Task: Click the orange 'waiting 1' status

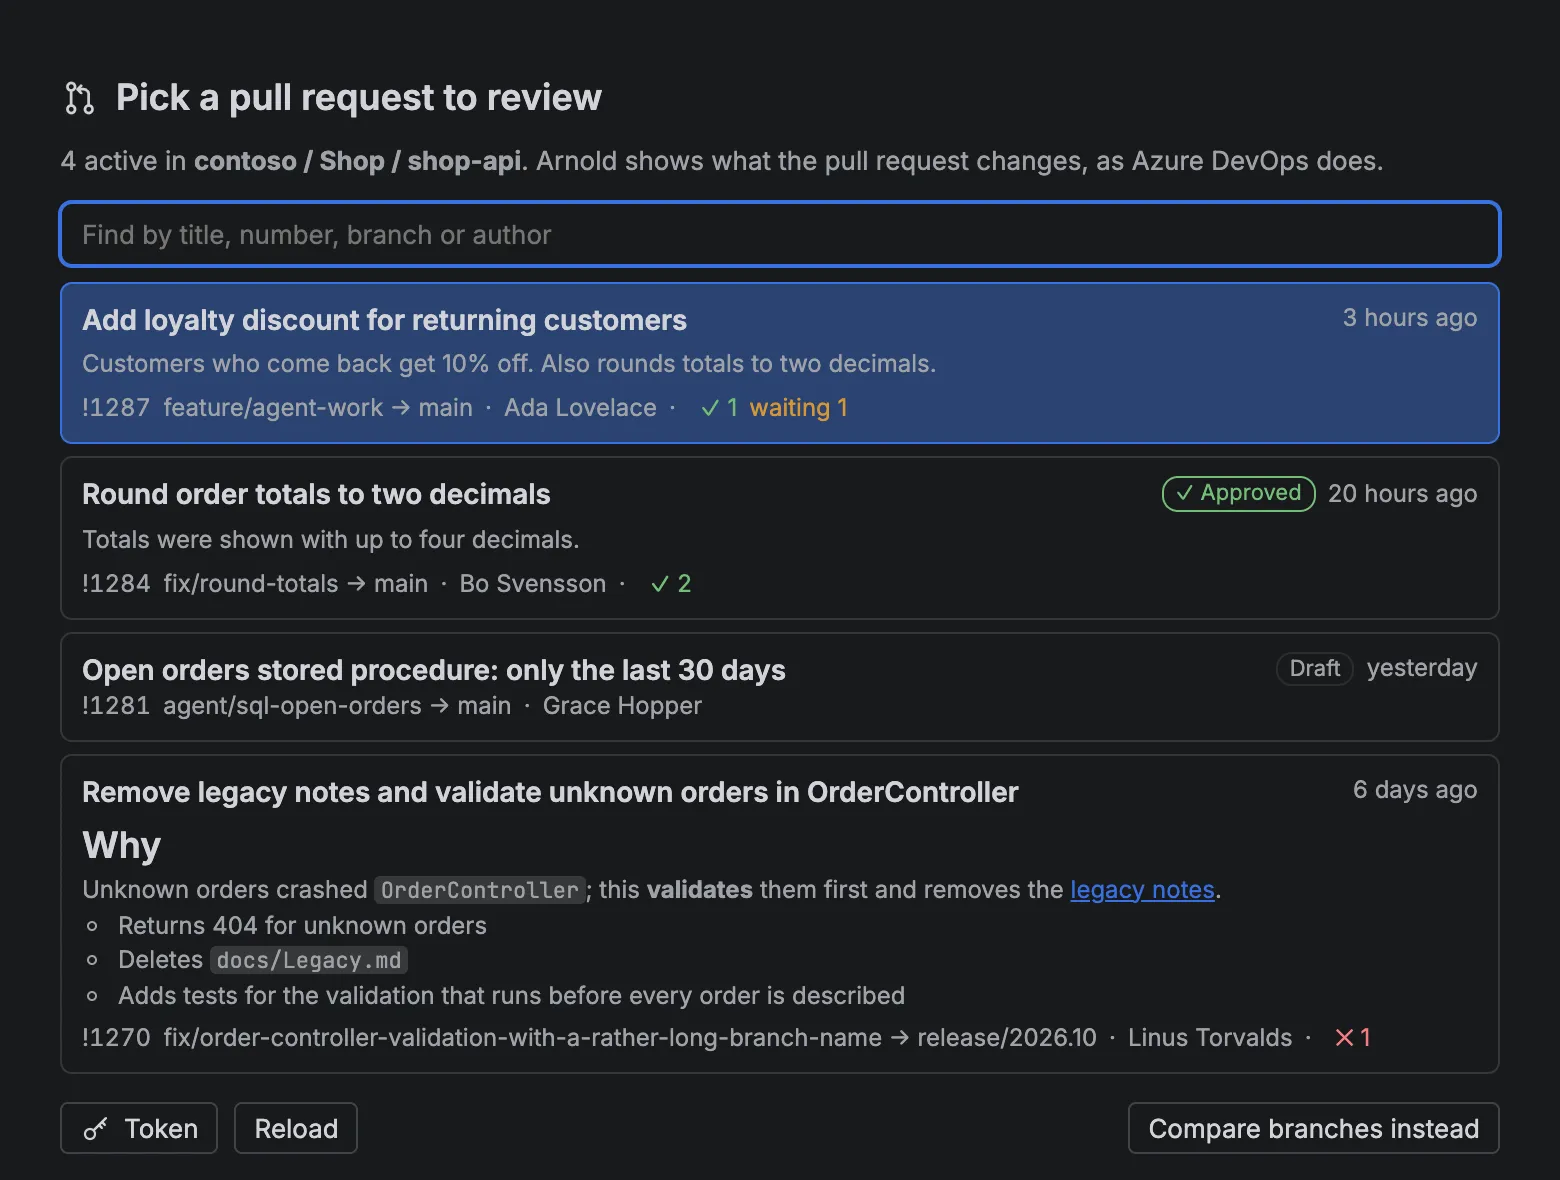Action: (x=799, y=408)
